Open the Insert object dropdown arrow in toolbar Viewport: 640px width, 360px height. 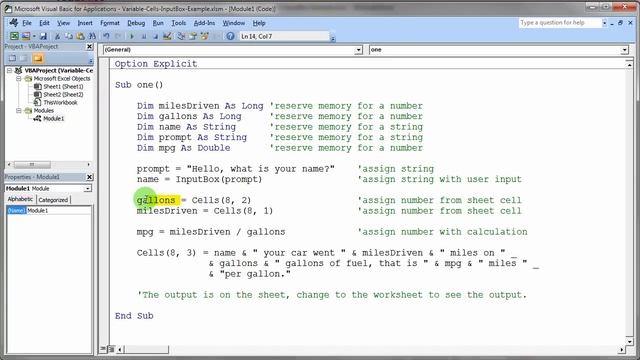[x=34, y=36]
